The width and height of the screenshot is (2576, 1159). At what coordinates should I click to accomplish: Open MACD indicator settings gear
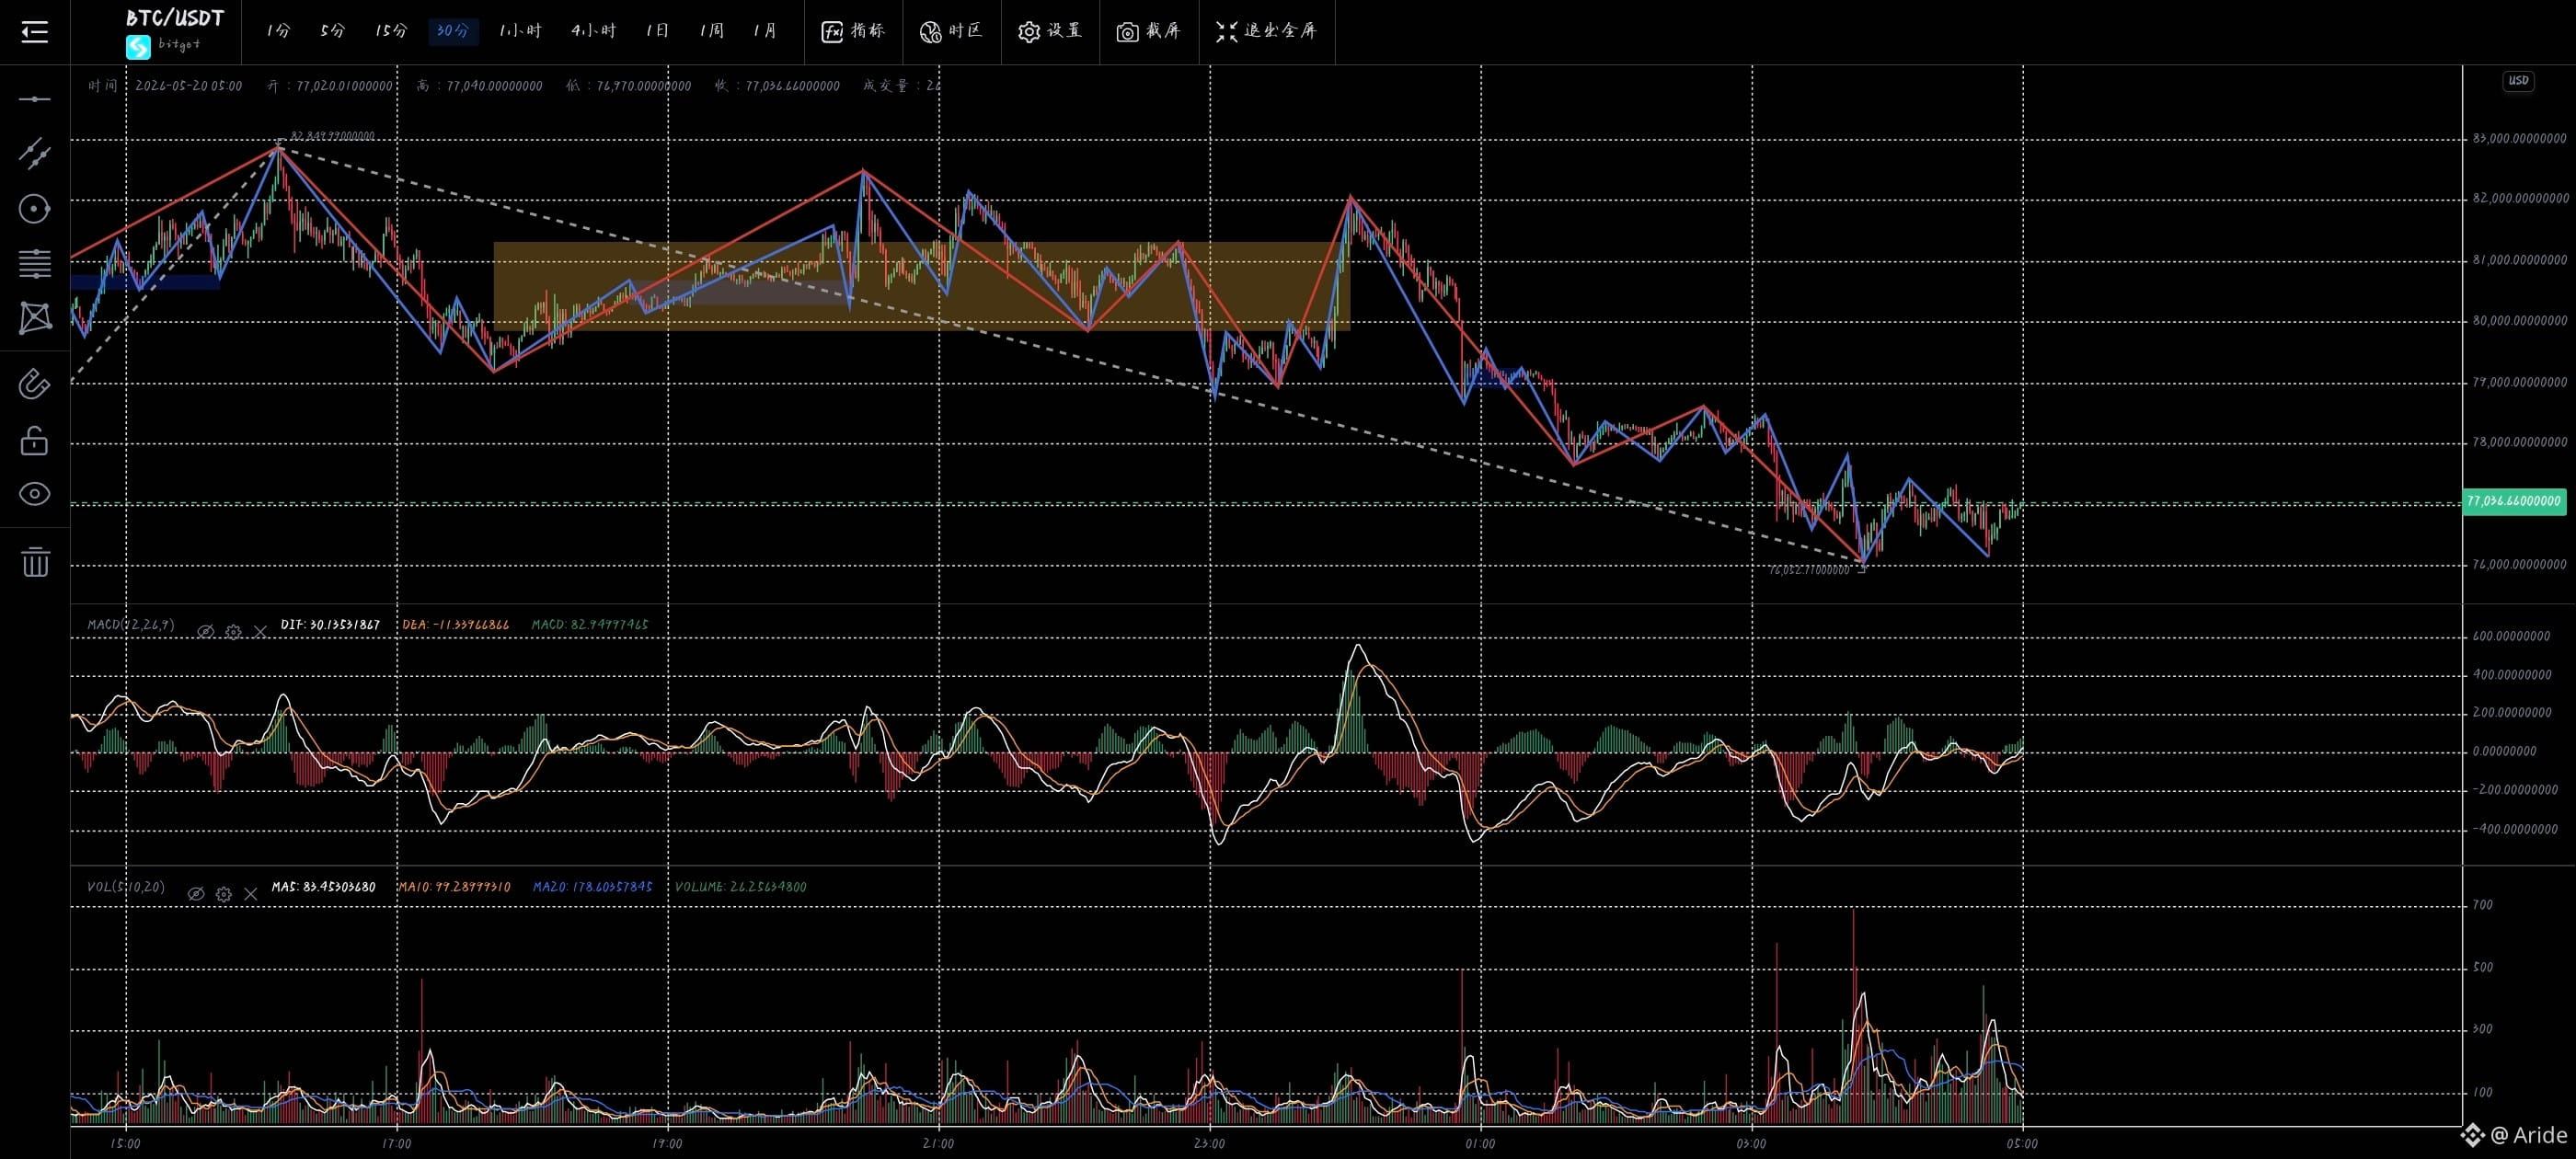(233, 632)
